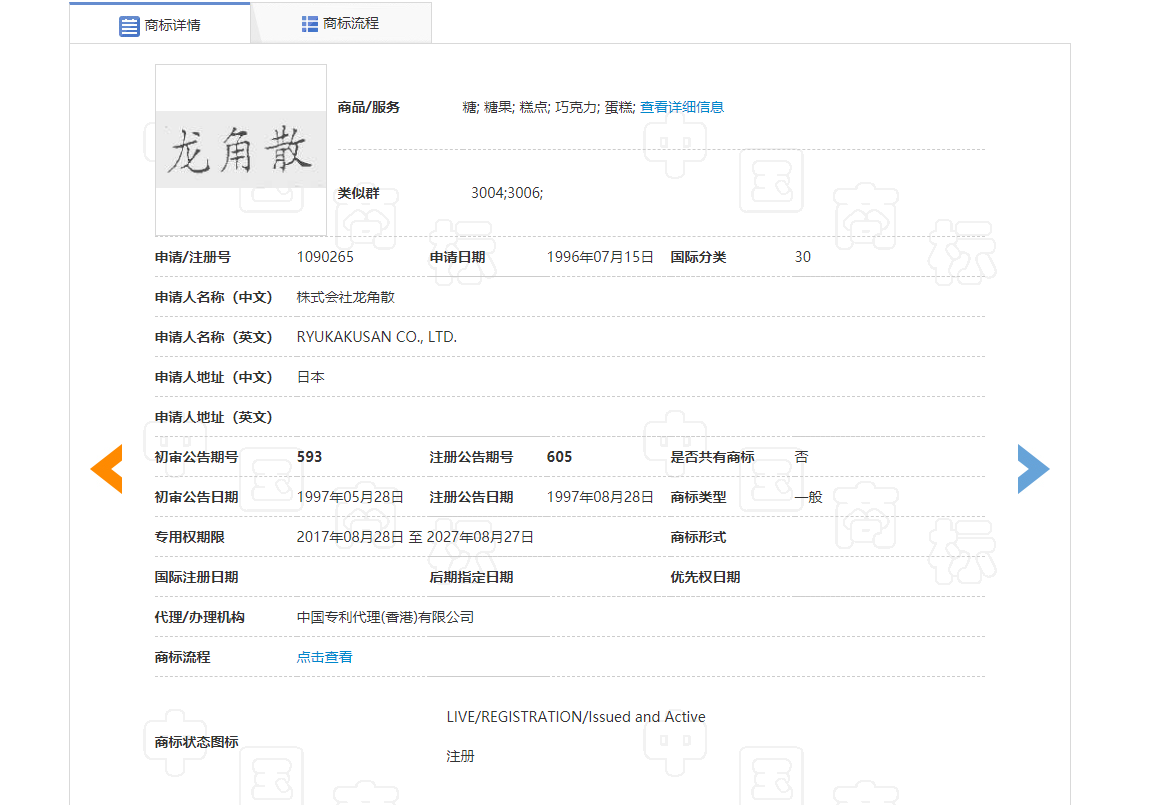This screenshot has height=805, width=1160.
Task: Click the 商标状态图标 label
Action: [x=196, y=741]
